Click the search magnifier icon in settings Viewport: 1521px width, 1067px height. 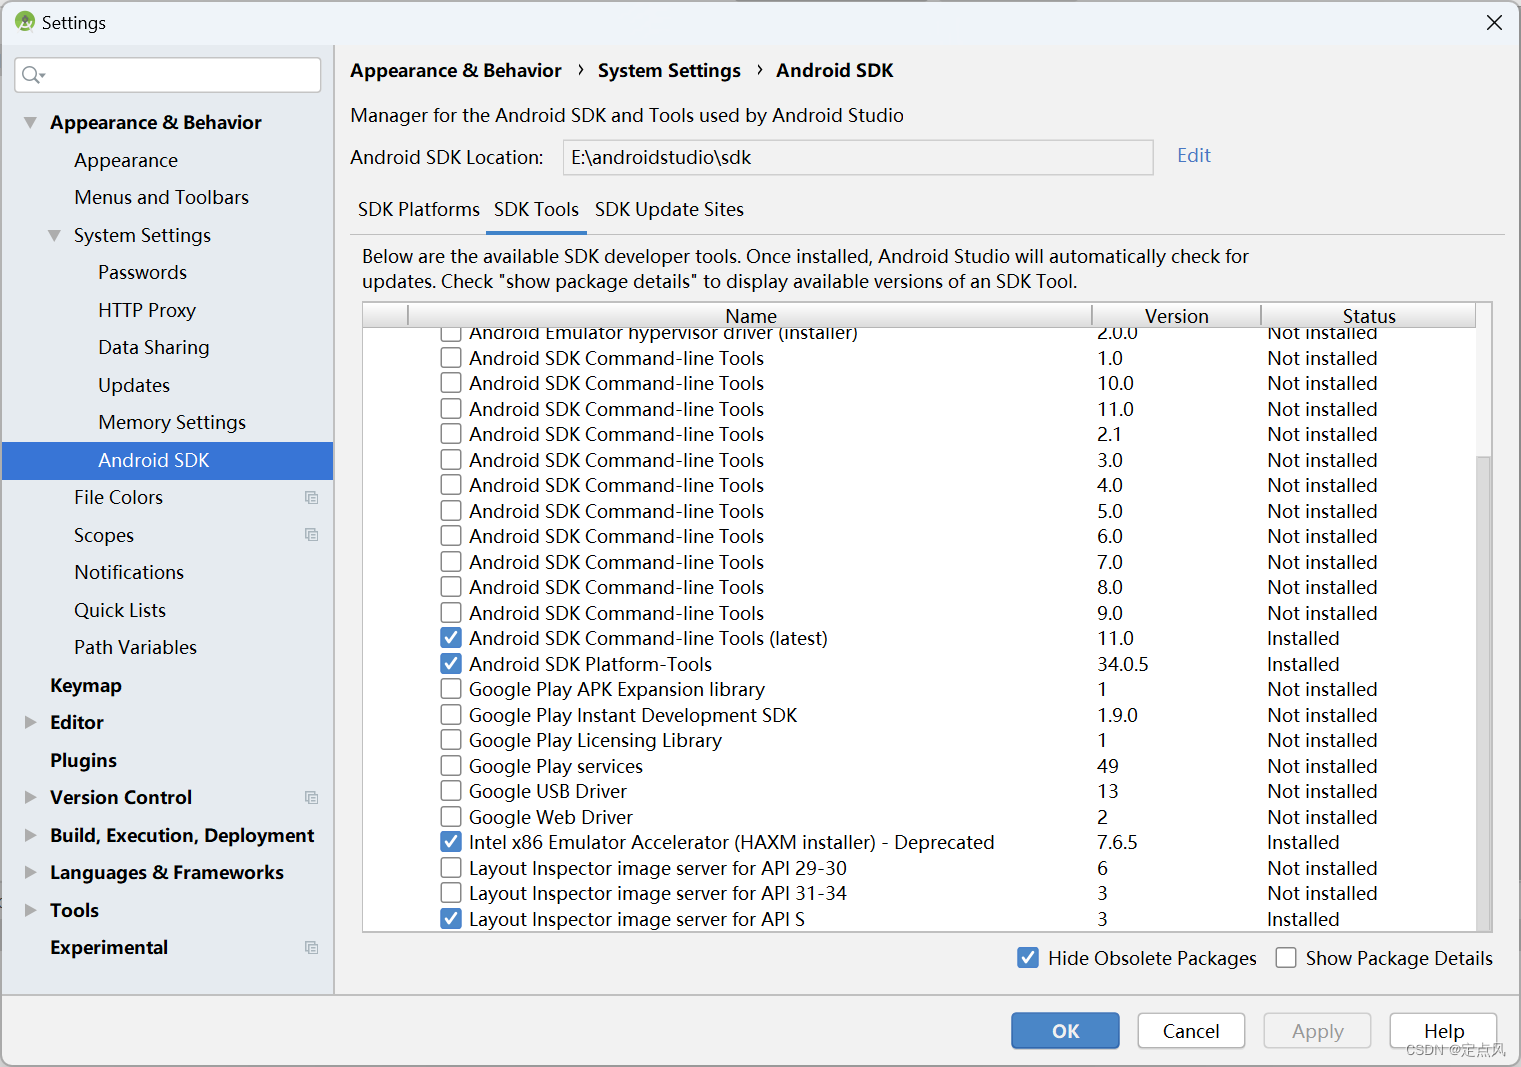32,75
